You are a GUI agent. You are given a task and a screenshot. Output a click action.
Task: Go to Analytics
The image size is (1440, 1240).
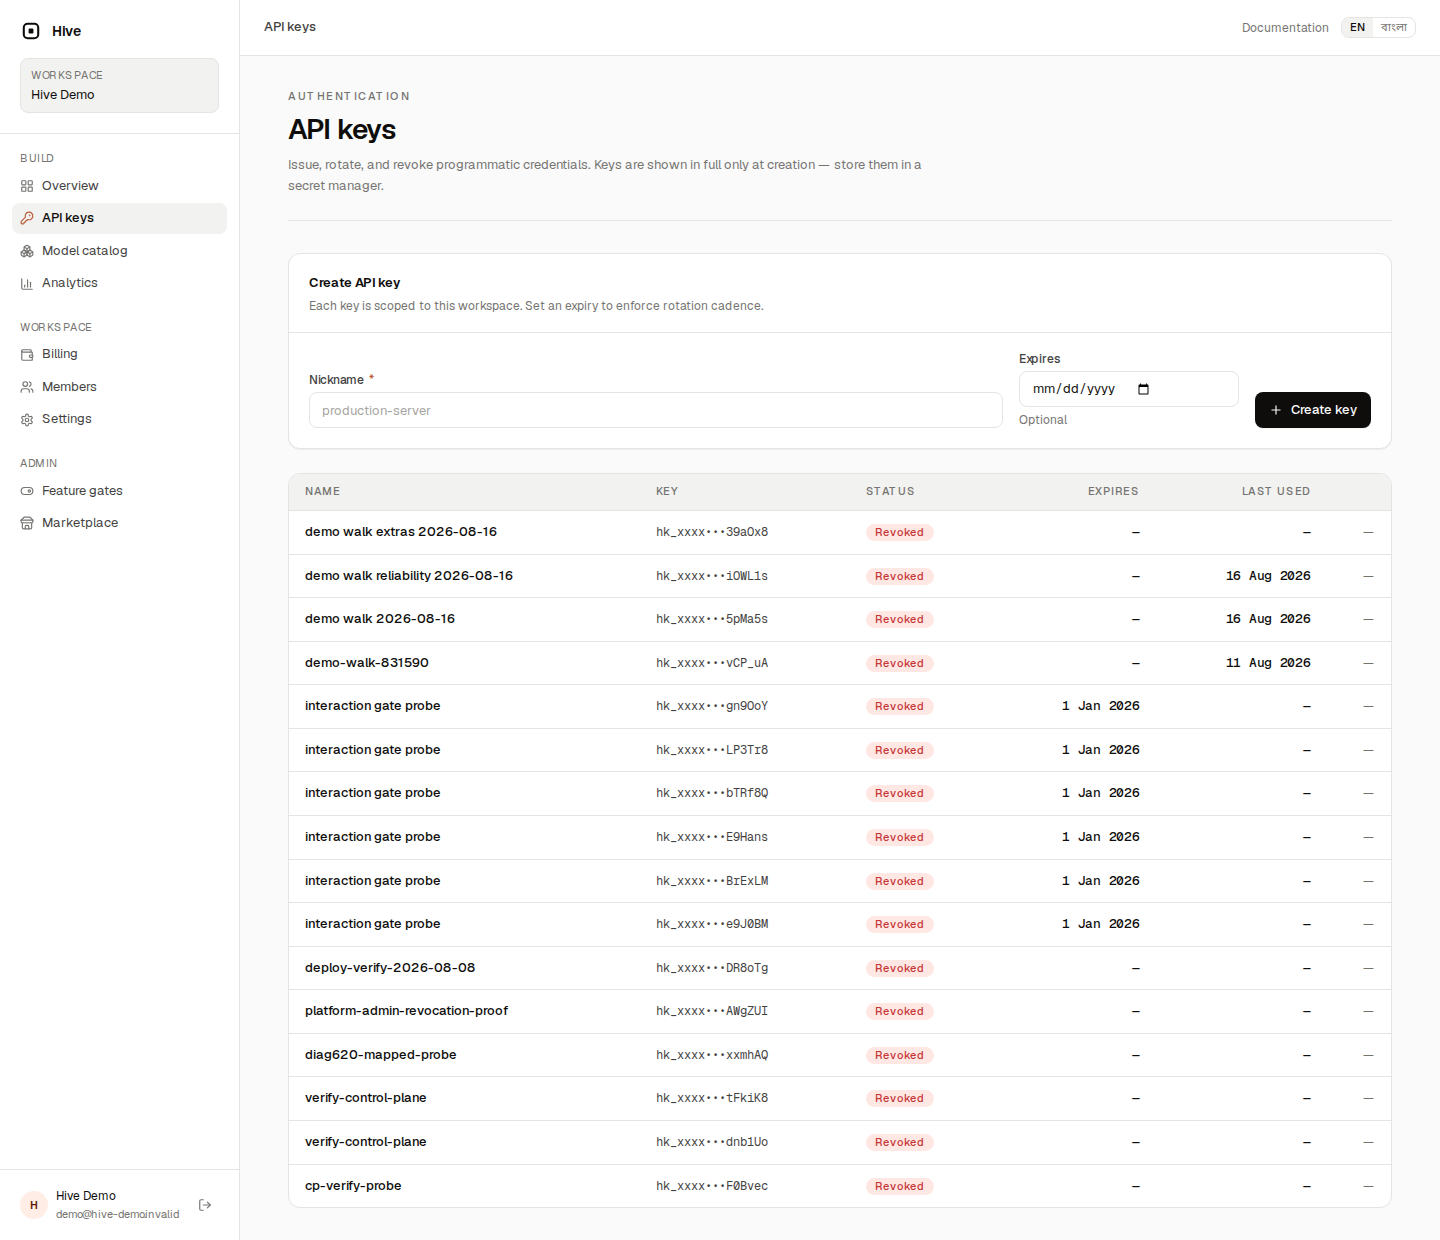point(119,283)
